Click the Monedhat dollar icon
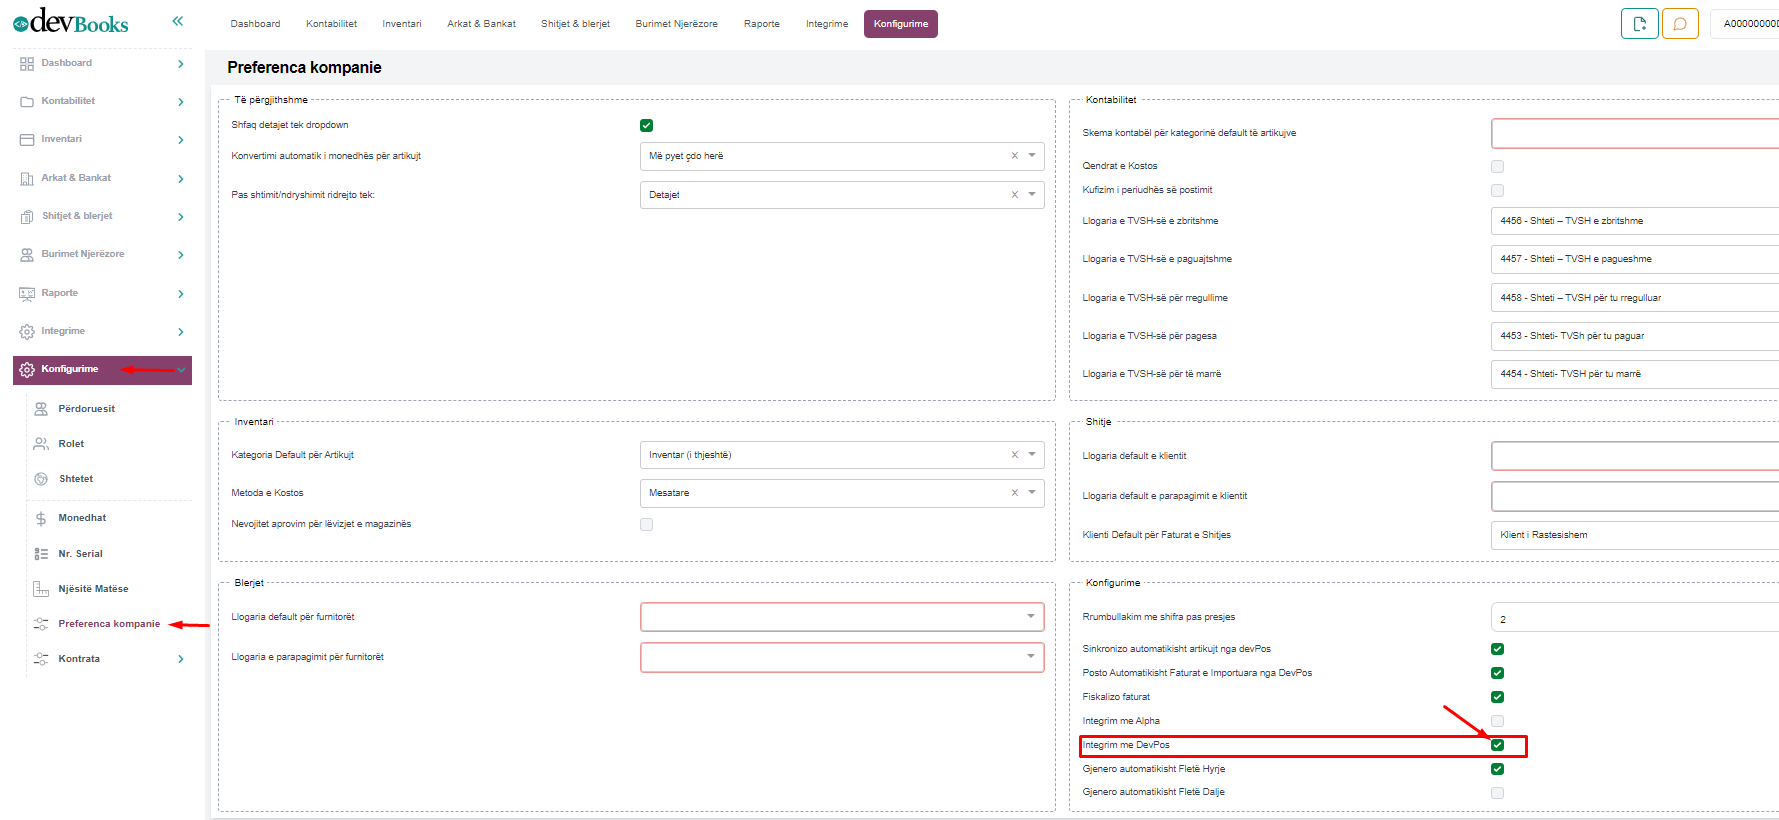The width and height of the screenshot is (1779, 820). [41, 518]
